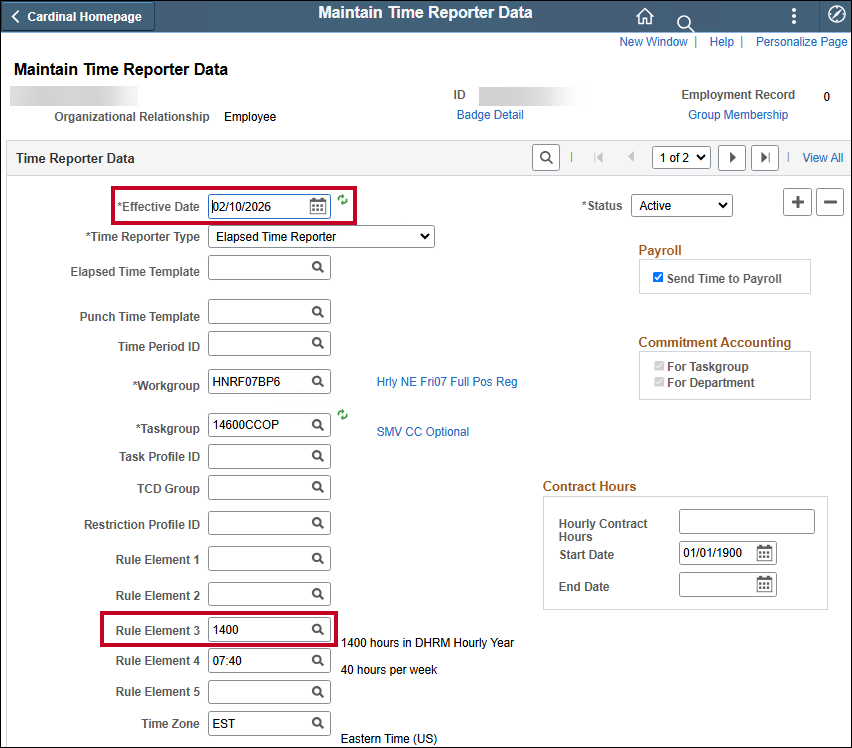Screen dimensions: 852x748
Task: Expand the Time Reporter Type dropdown
Action: pos(321,236)
